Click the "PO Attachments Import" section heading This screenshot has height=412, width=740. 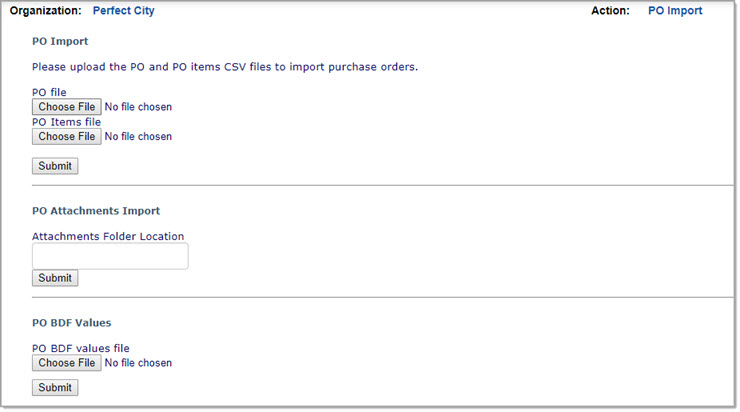[x=96, y=211]
